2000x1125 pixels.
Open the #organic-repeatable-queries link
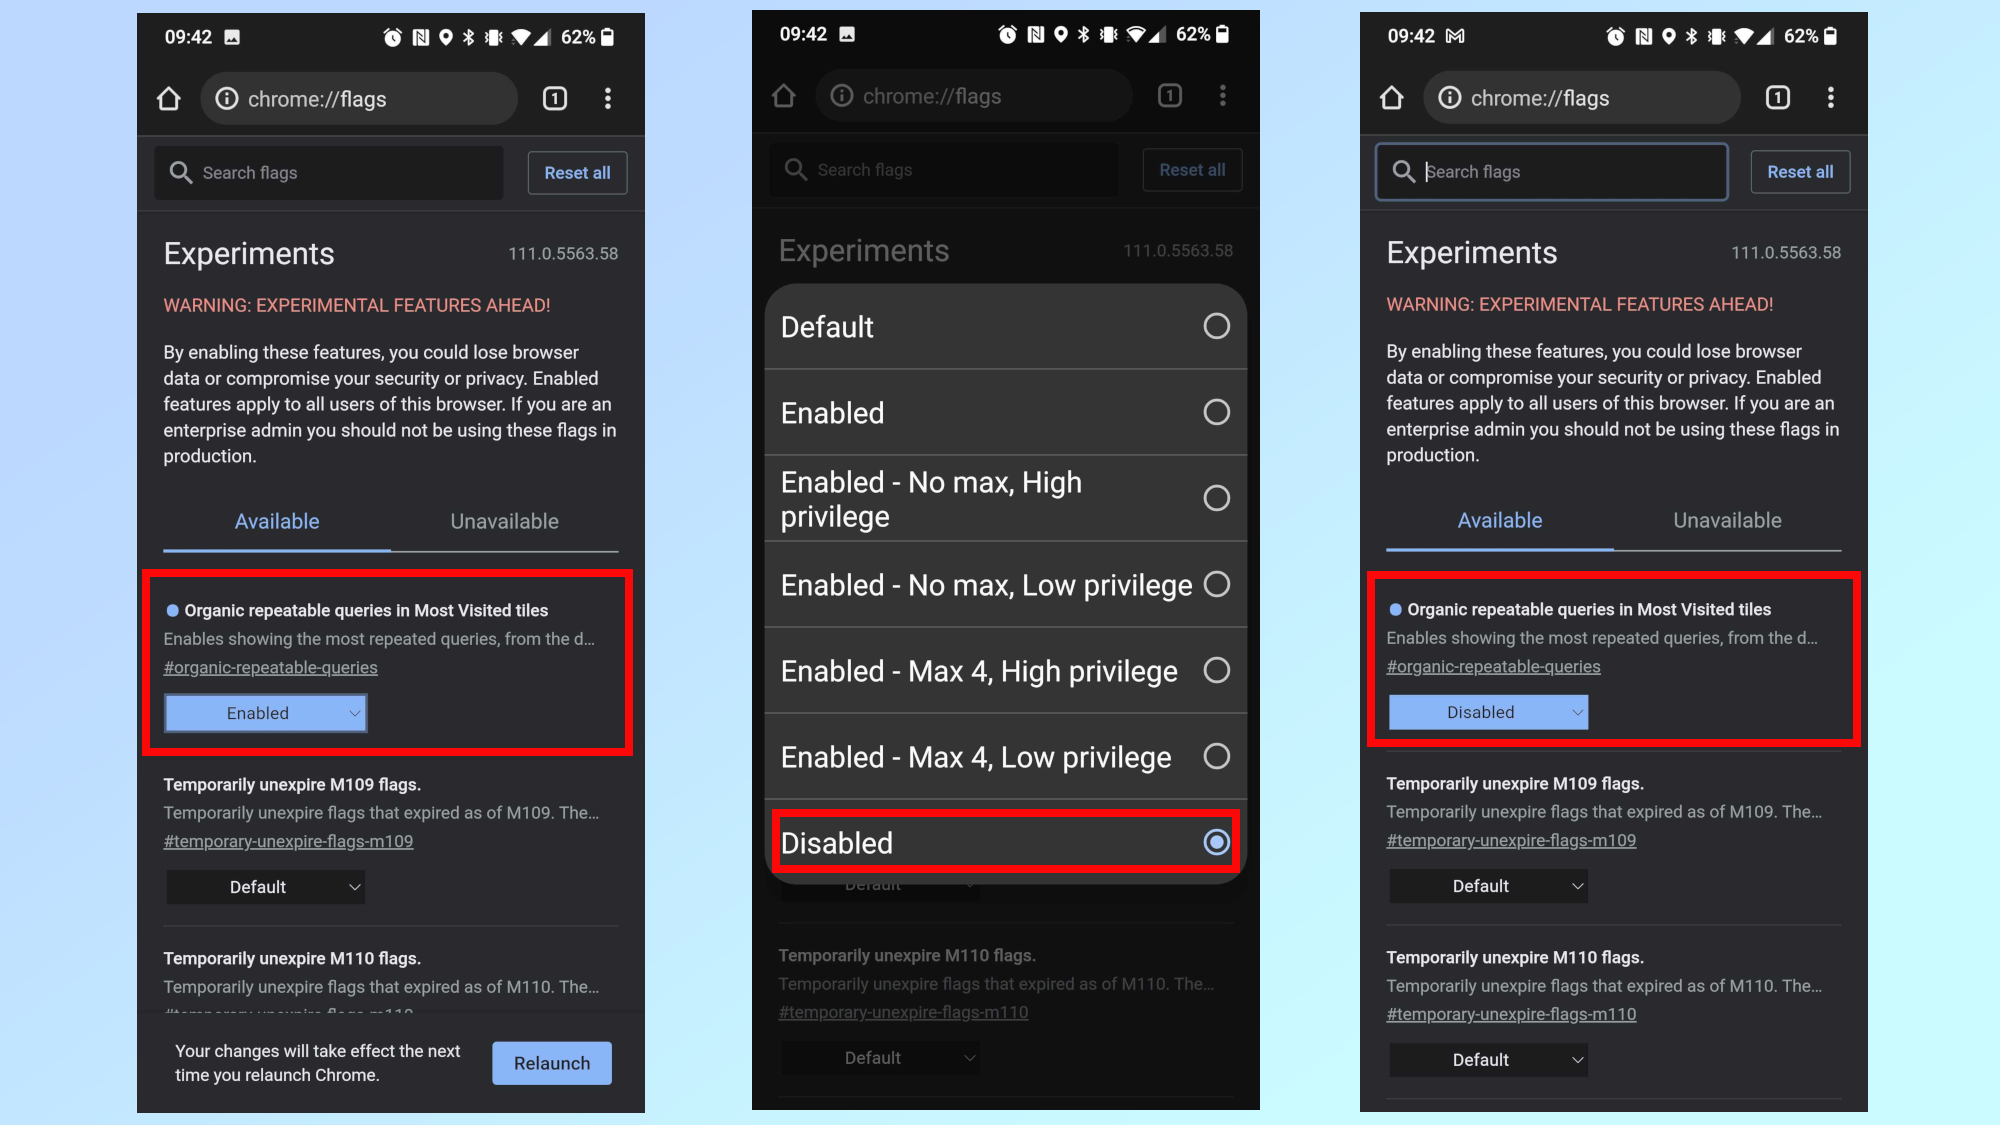tap(269, 666)
